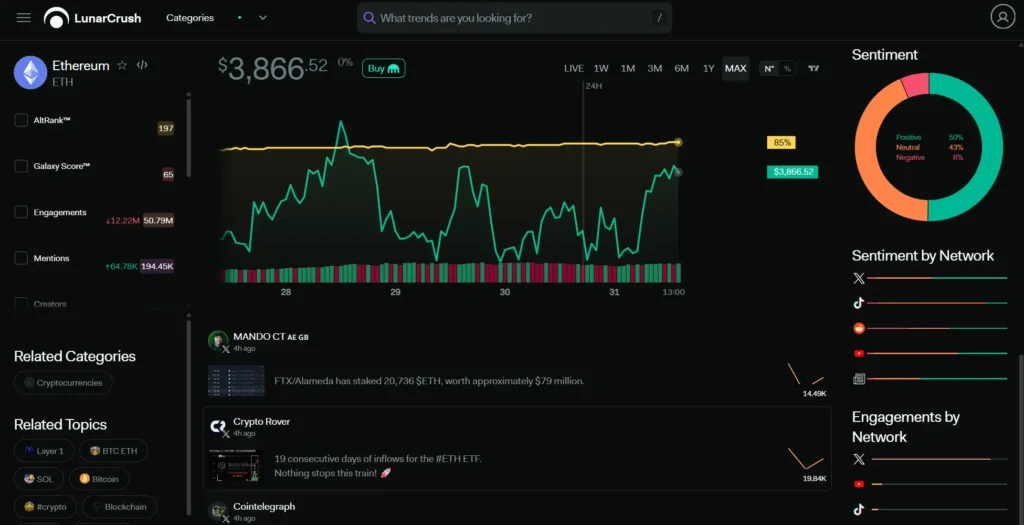Toggle the Creators checkbox
The image size is (1024, 525).
(x=21, y=304)
